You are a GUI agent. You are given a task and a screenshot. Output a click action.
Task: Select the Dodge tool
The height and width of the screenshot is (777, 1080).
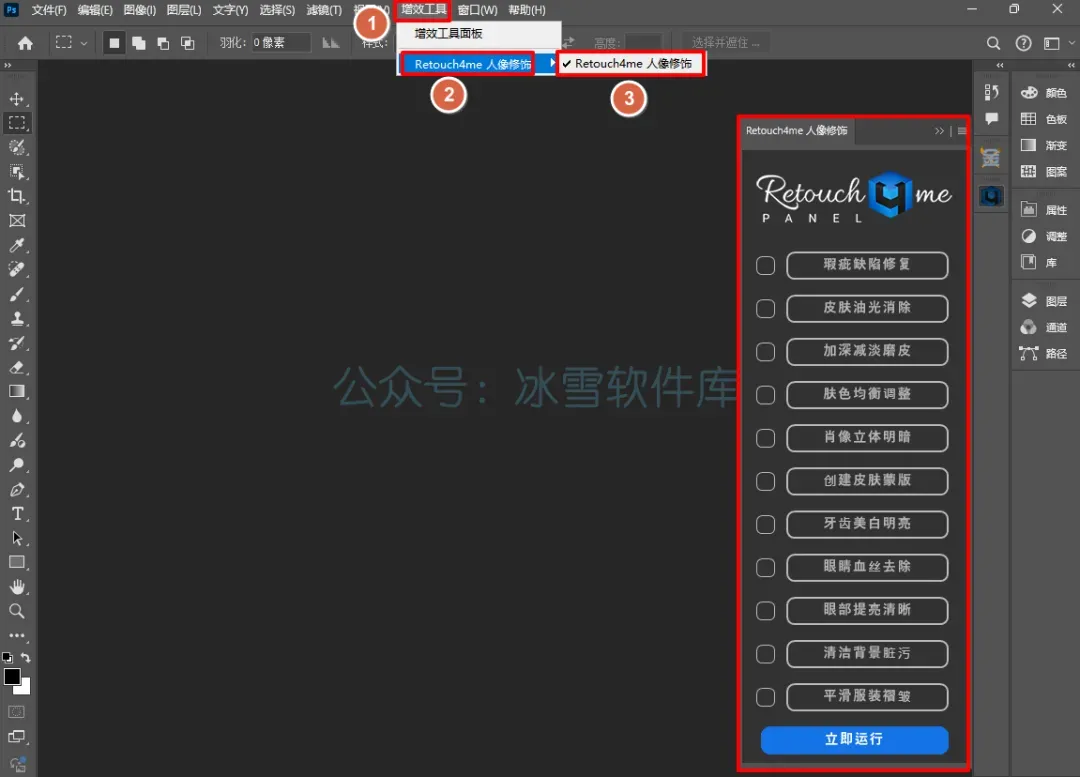17,465
